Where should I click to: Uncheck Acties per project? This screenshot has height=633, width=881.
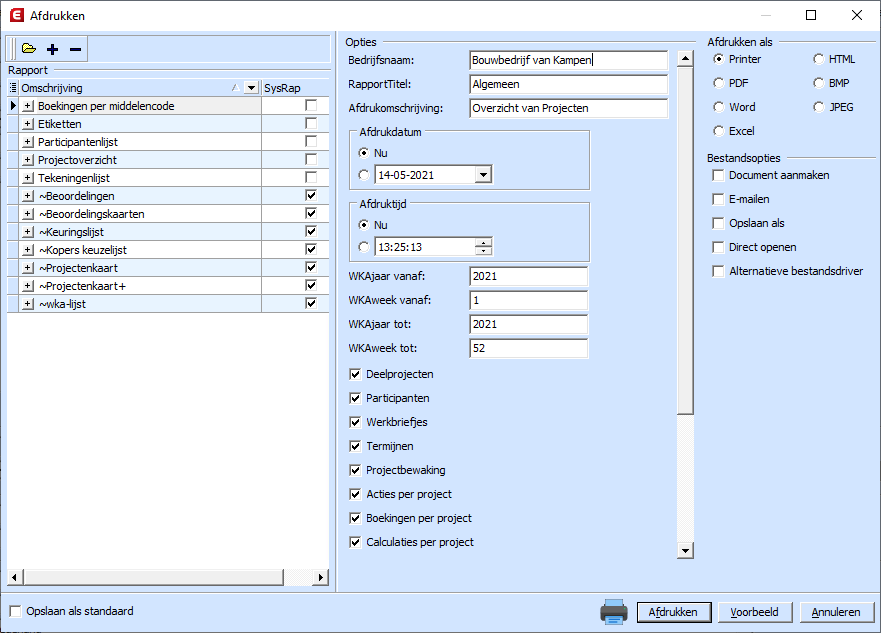pyautogui.click(x=355, y=494)
